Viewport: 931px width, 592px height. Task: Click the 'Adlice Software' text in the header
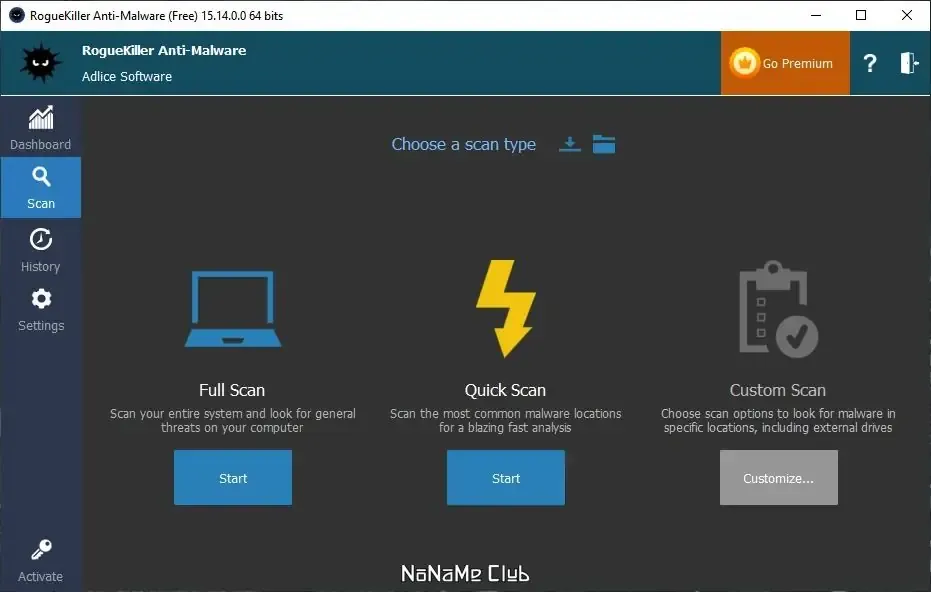click(127, 77)
